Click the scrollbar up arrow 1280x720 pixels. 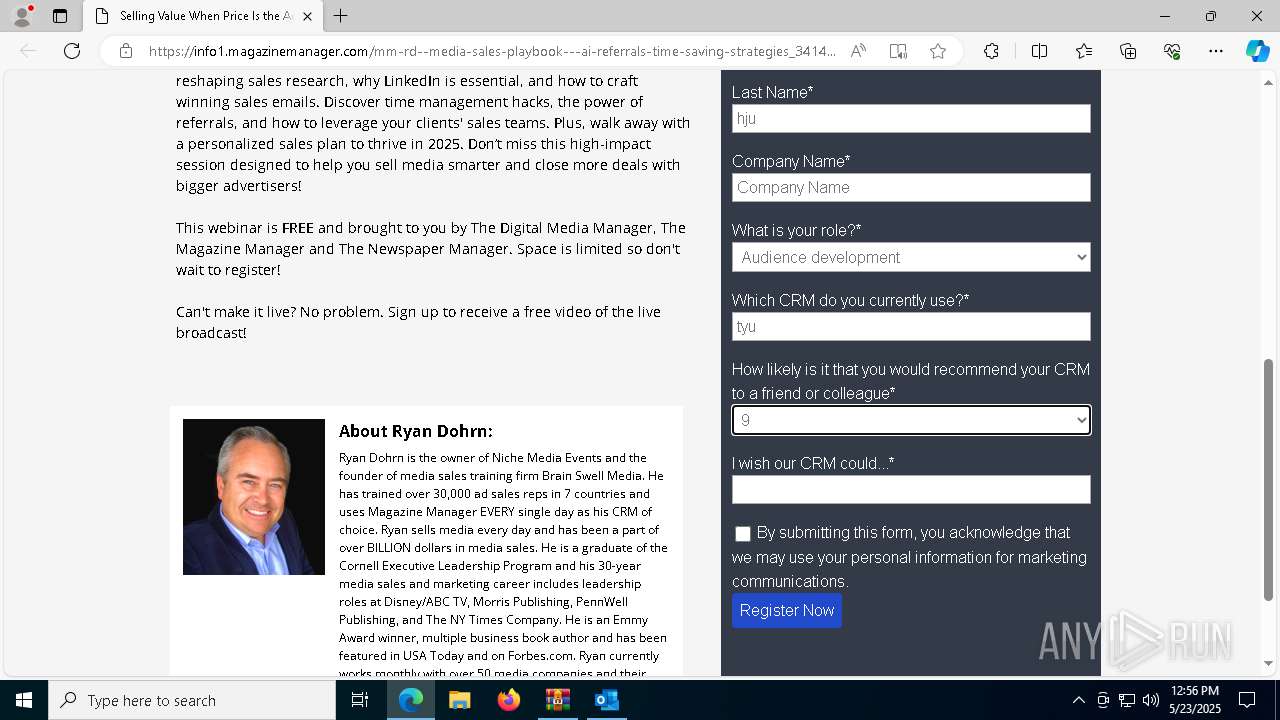[x=1269, y=81]
